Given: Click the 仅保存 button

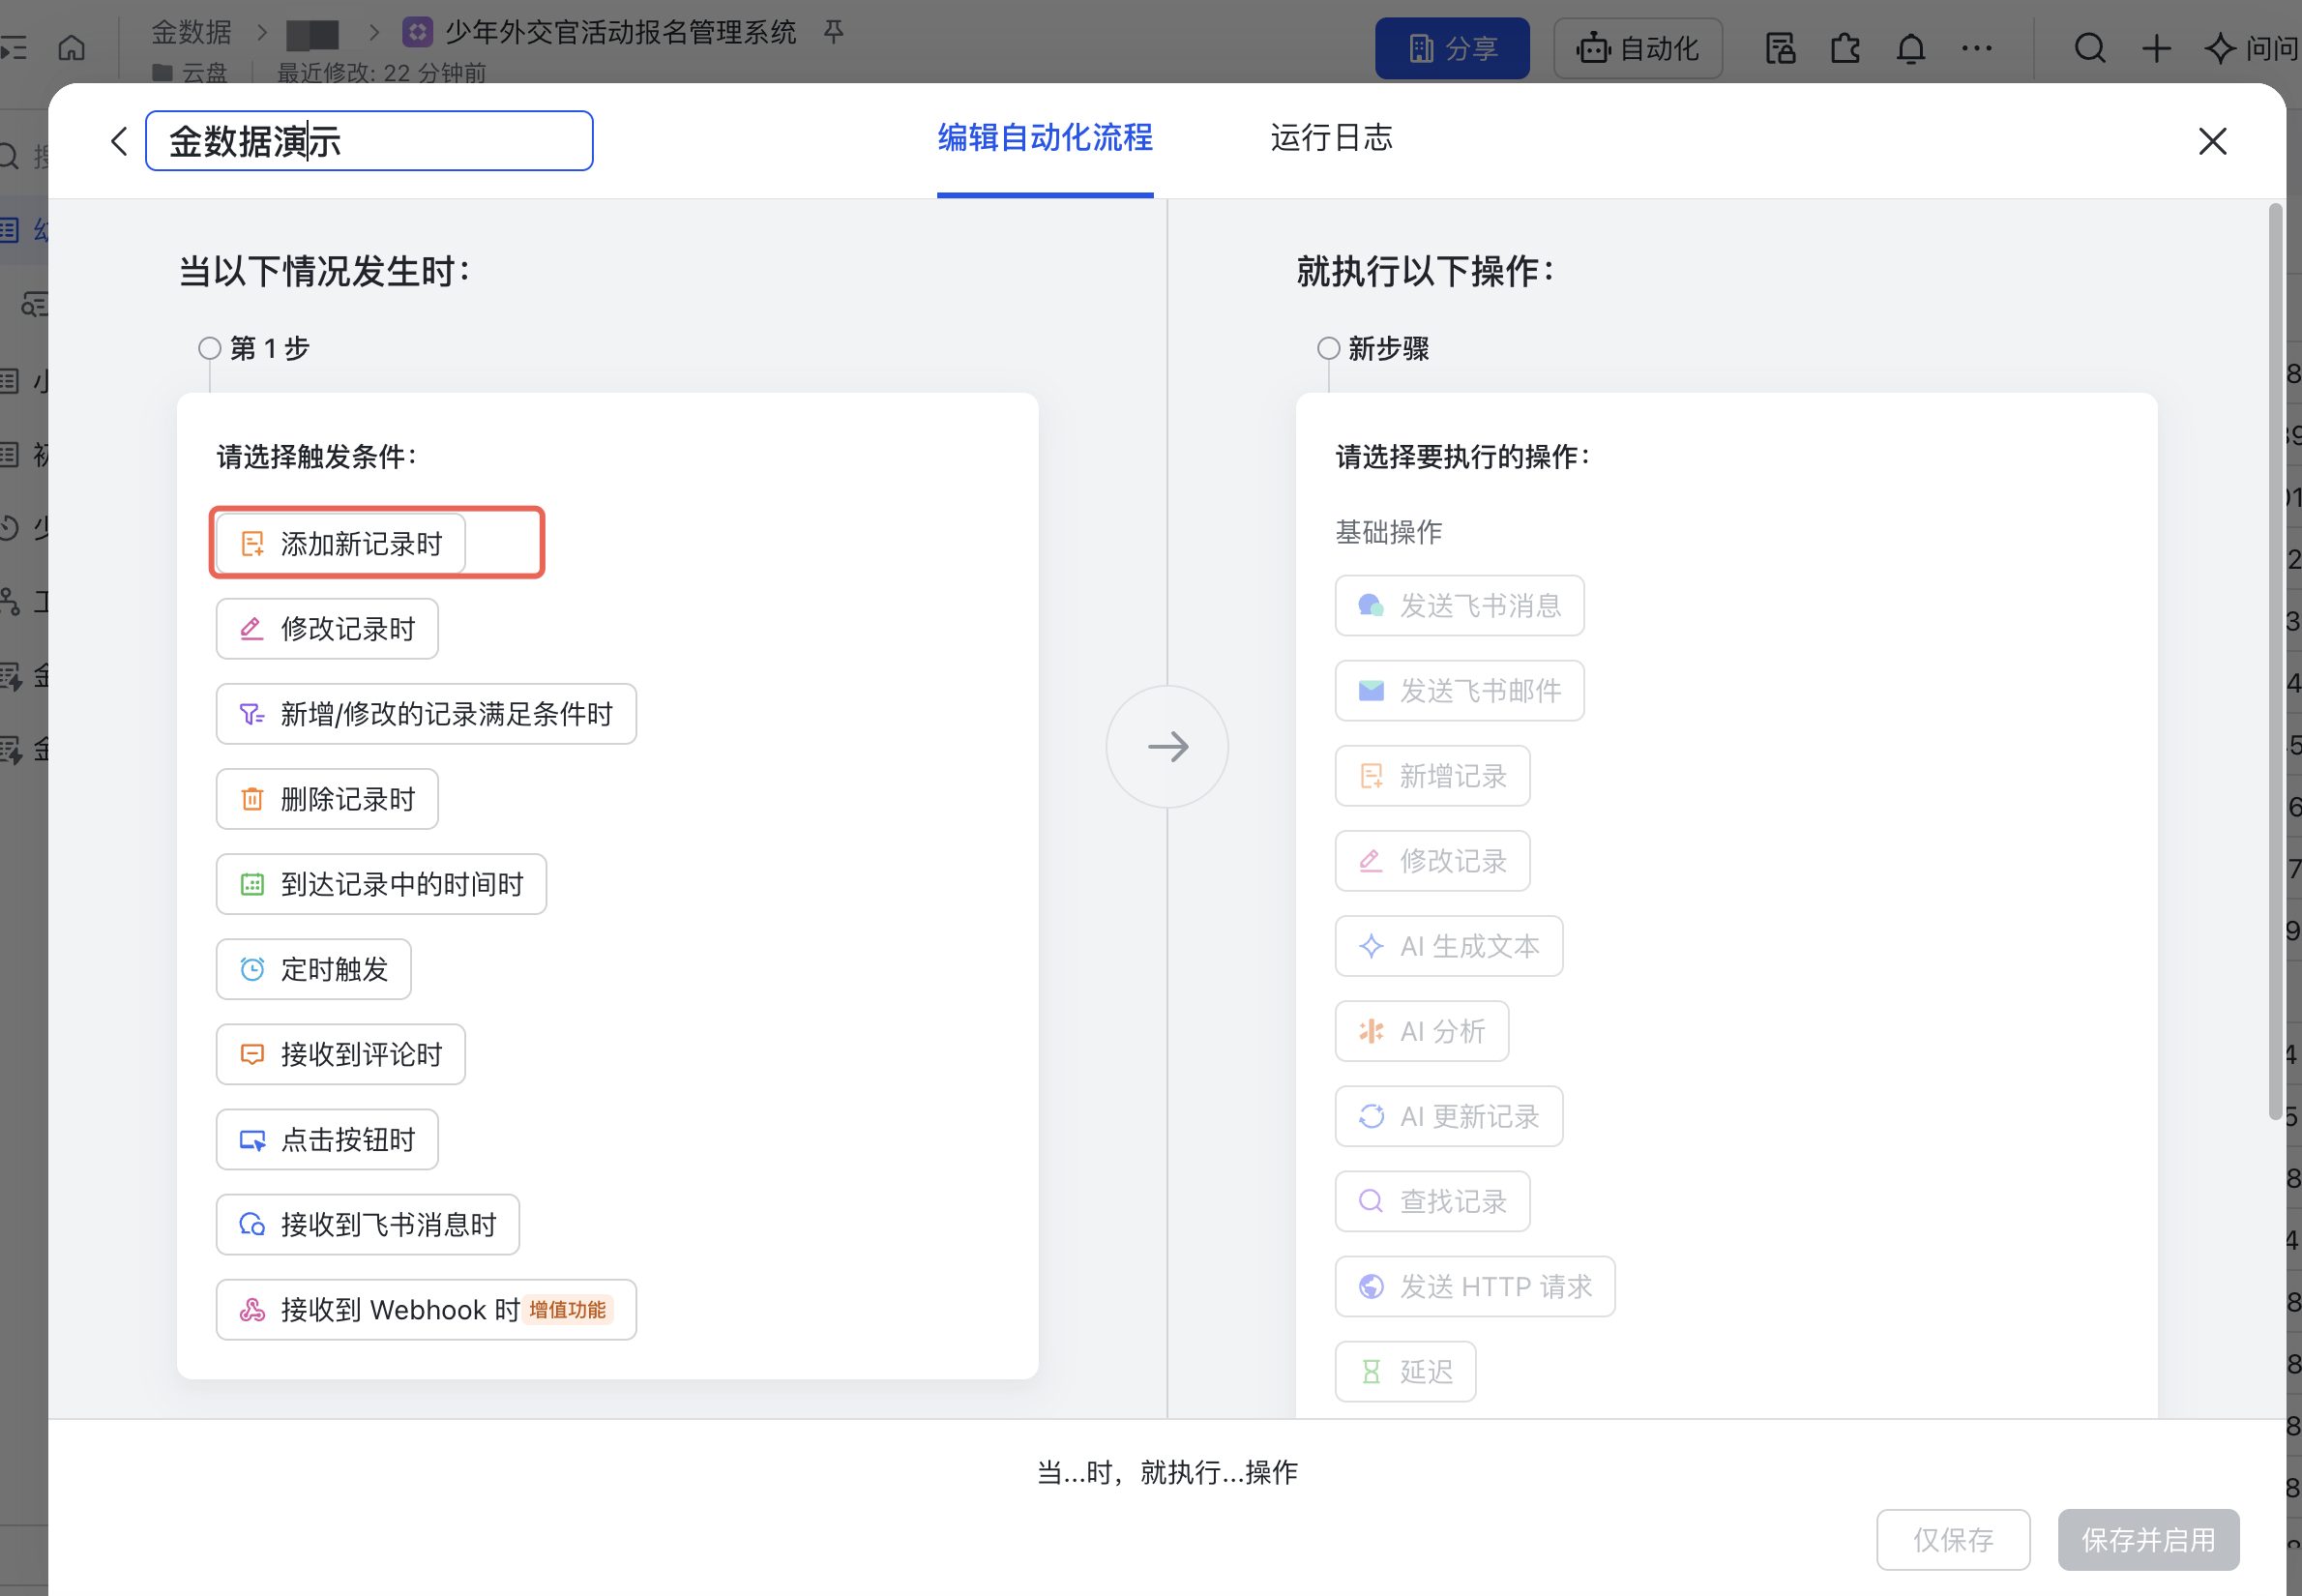Looking at the screenshot, I should click(1953, 1539).
